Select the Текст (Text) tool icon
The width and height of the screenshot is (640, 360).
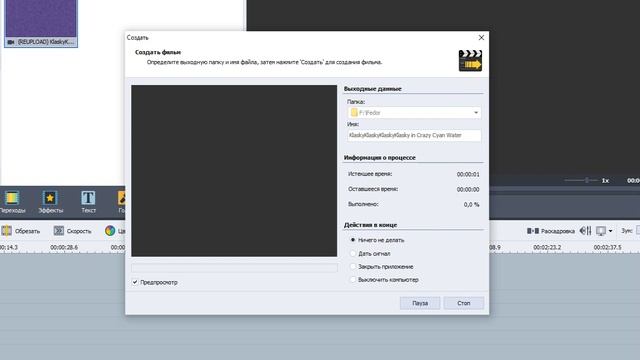(88, 198)
